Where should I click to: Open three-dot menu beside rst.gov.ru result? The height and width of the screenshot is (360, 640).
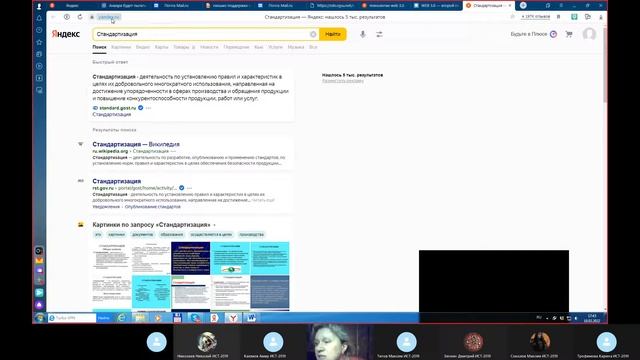189,188
